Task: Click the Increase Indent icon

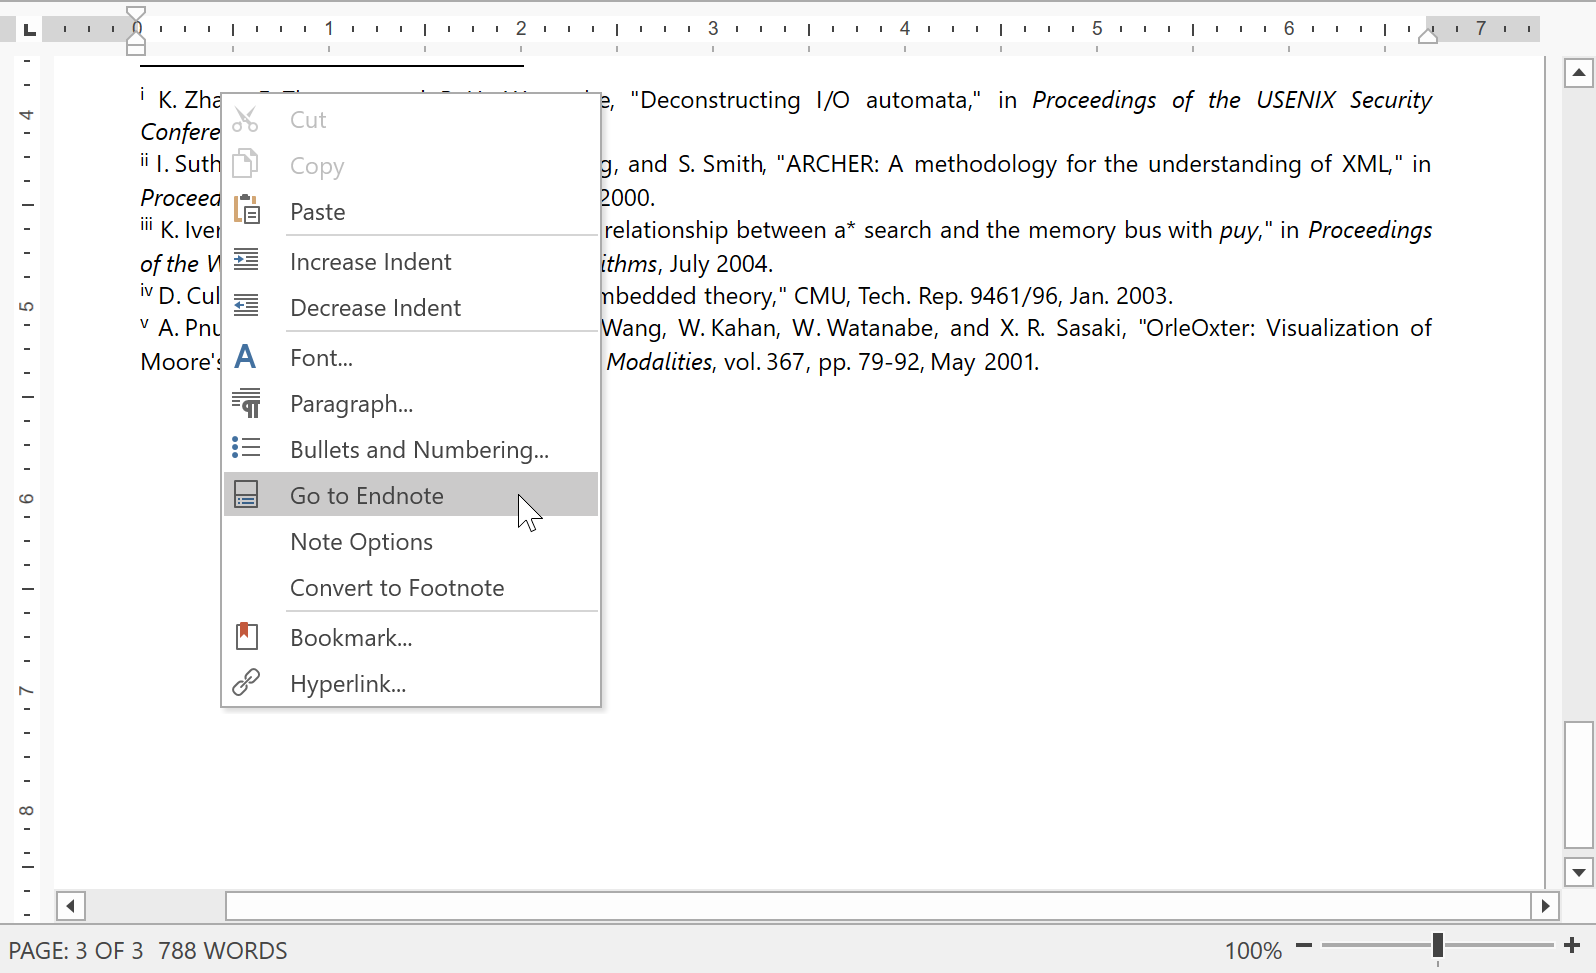Action: coord(246,261)
